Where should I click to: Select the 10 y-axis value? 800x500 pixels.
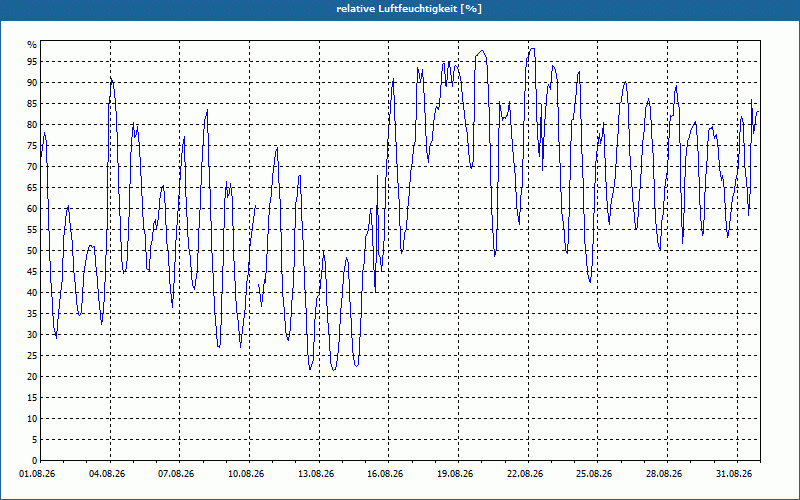coord(32,418)
